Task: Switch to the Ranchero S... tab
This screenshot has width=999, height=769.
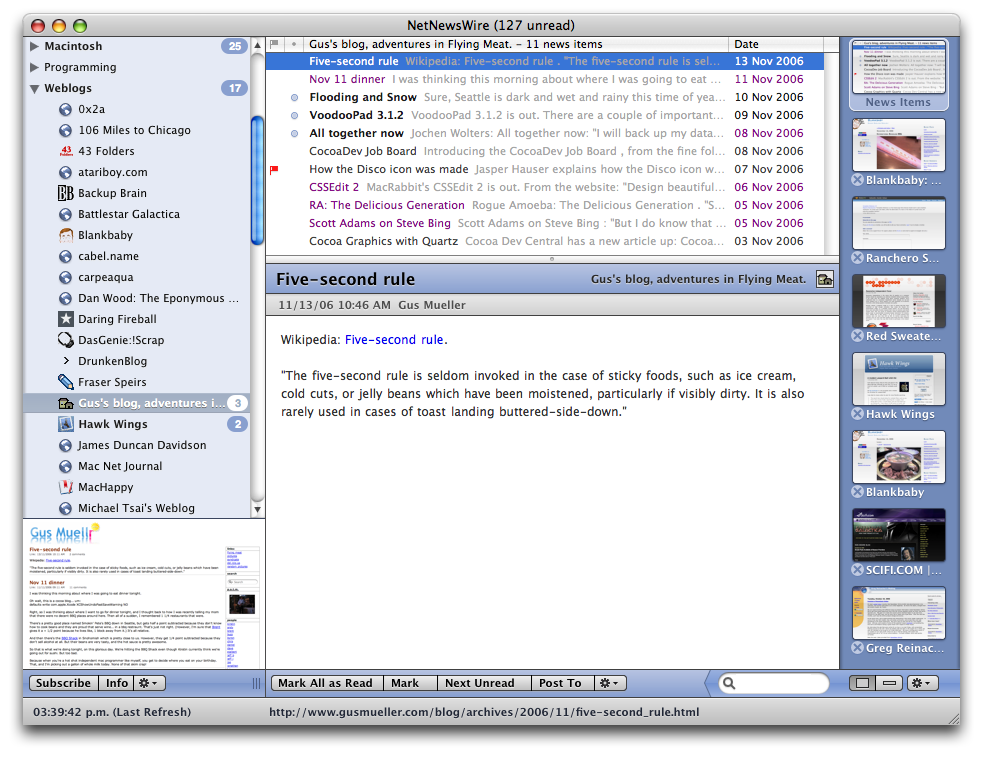Action: (x=898, y=223)
